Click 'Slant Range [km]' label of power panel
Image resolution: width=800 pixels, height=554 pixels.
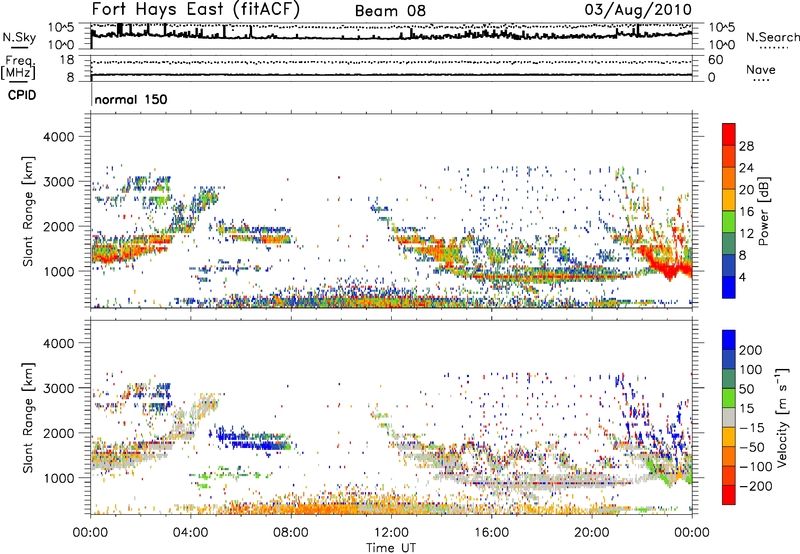point(28,211)
